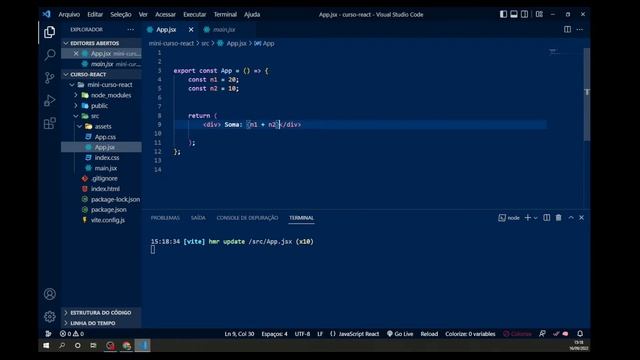Expand Linha do Tempo section
Screen dimensions: 640x360
(x=101, y=323)
